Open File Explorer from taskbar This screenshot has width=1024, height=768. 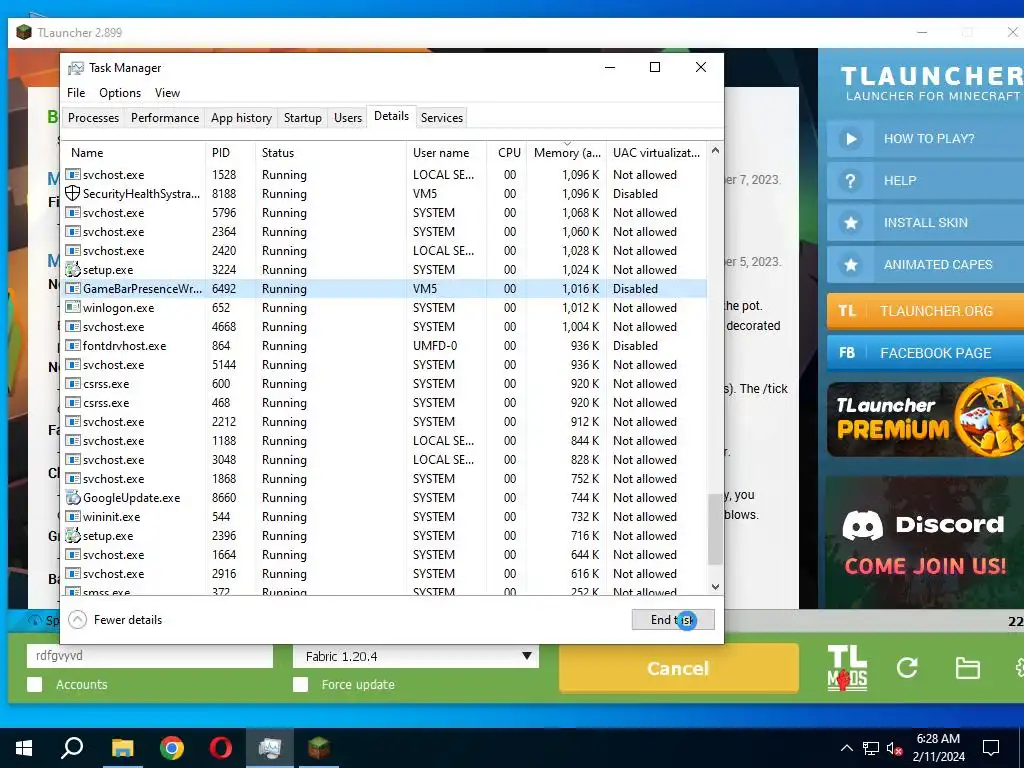click(122, 748)
